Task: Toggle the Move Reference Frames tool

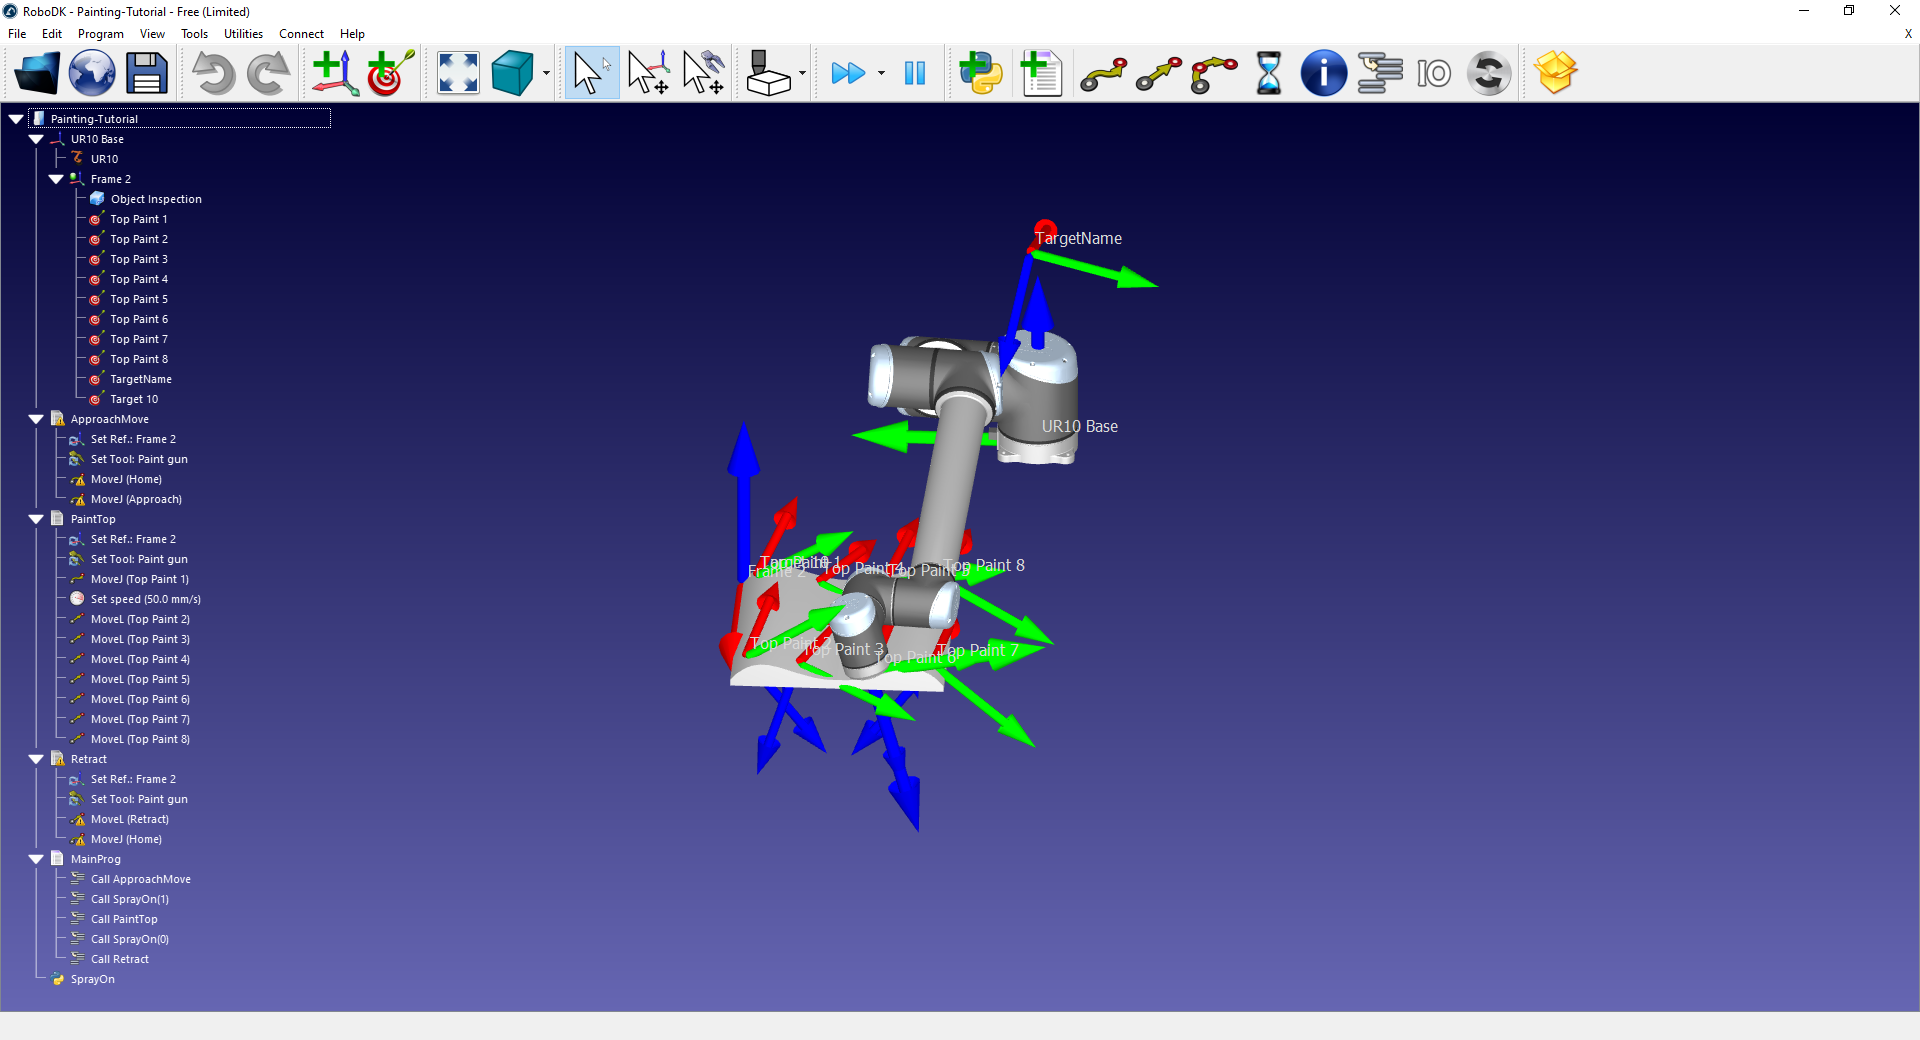Action: pos(648,73)
